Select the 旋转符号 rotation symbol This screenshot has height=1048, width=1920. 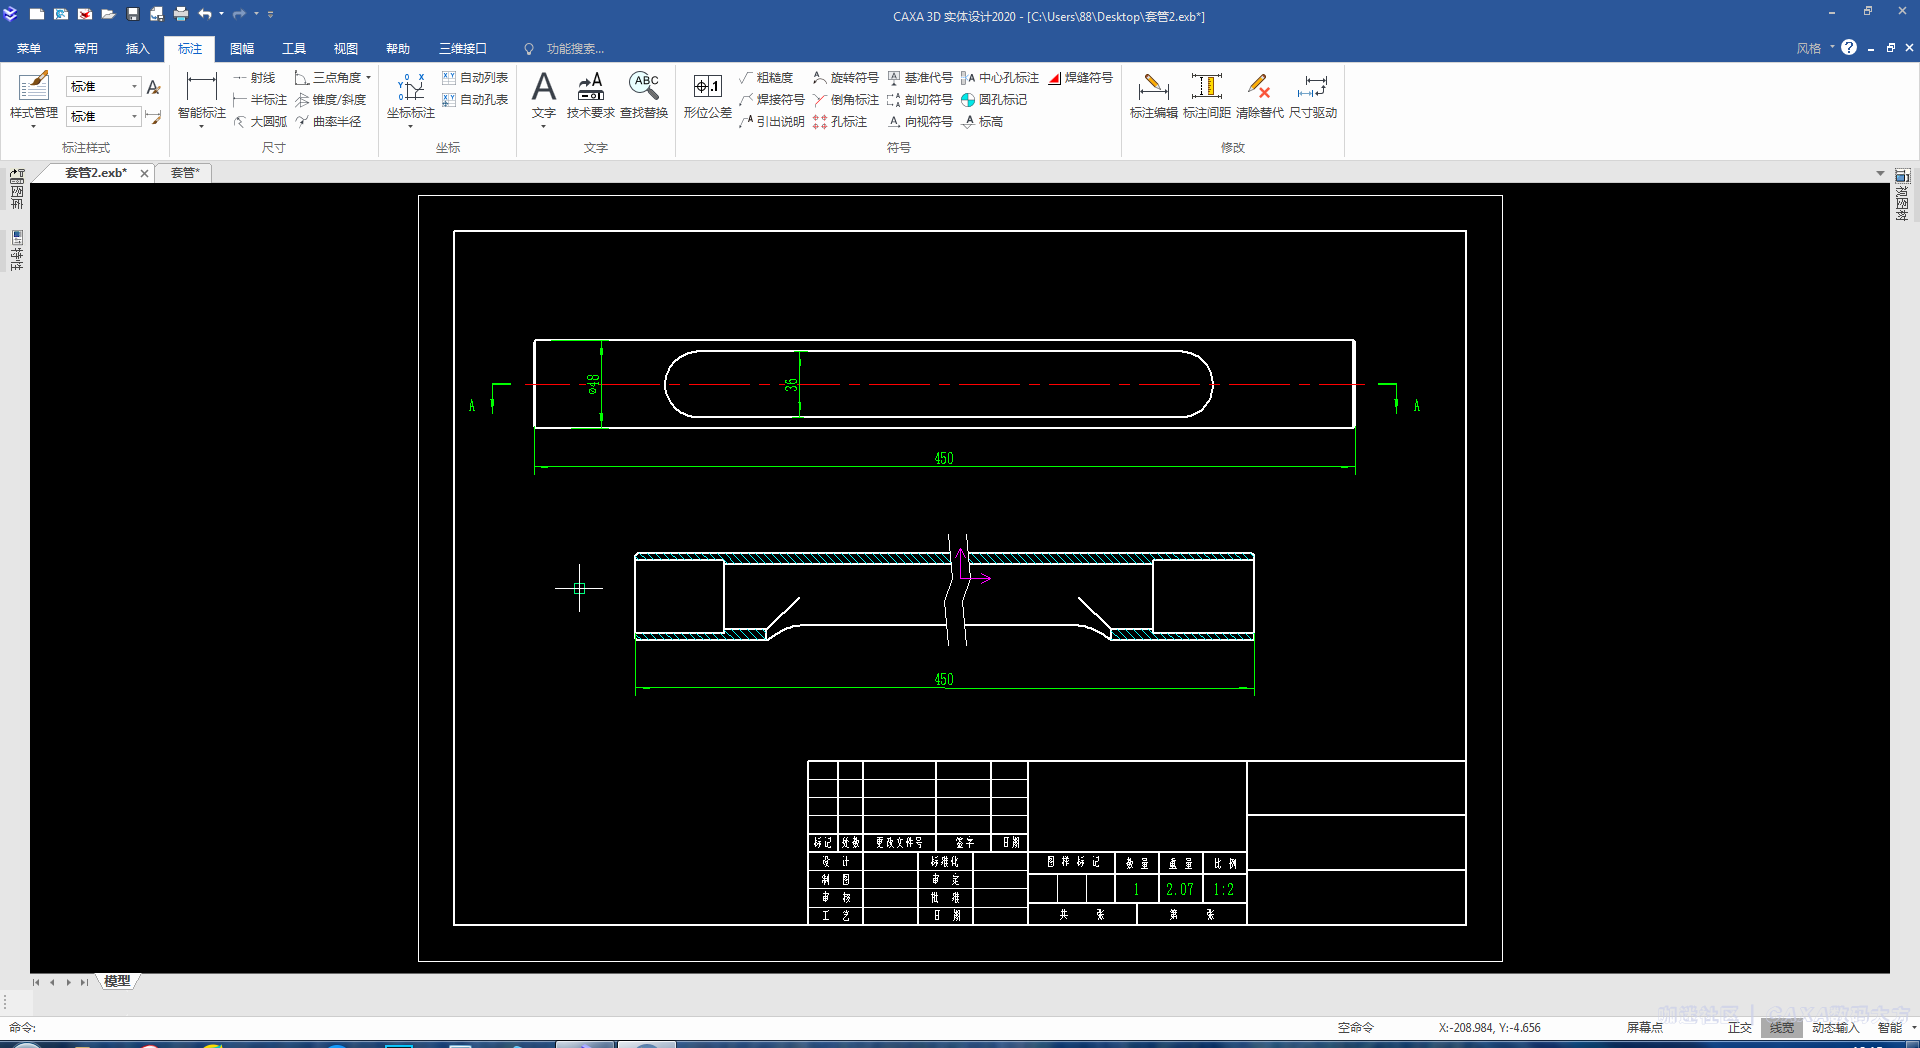[846, 78]
